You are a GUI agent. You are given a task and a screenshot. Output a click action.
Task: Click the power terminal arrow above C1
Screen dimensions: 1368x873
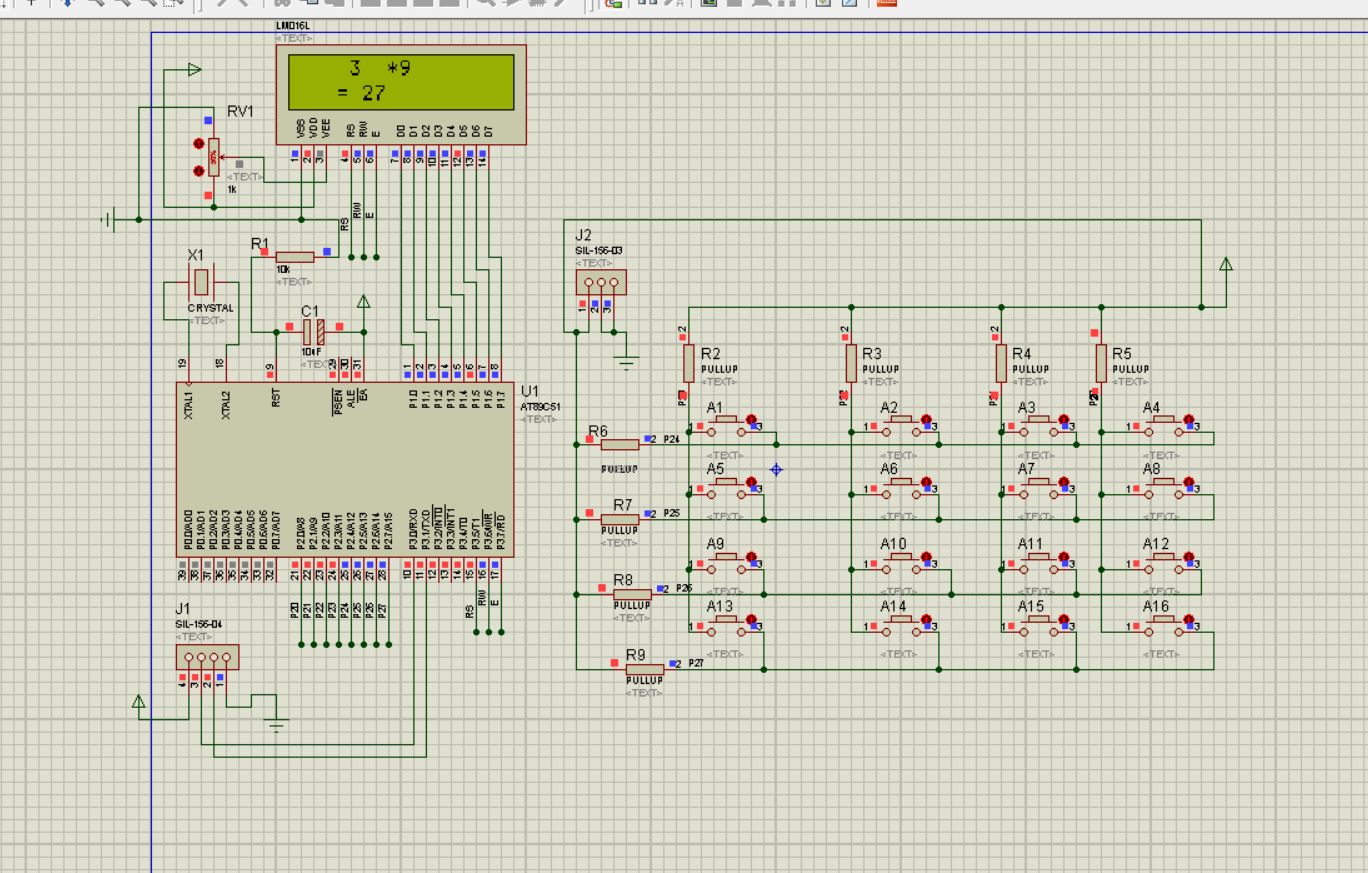tap(364, 302)
